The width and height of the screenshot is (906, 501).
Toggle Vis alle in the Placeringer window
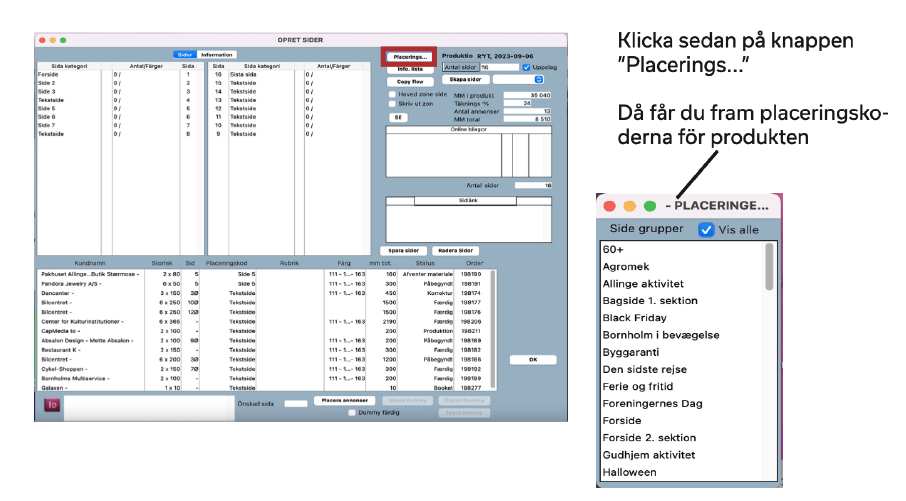click(706, 229)
